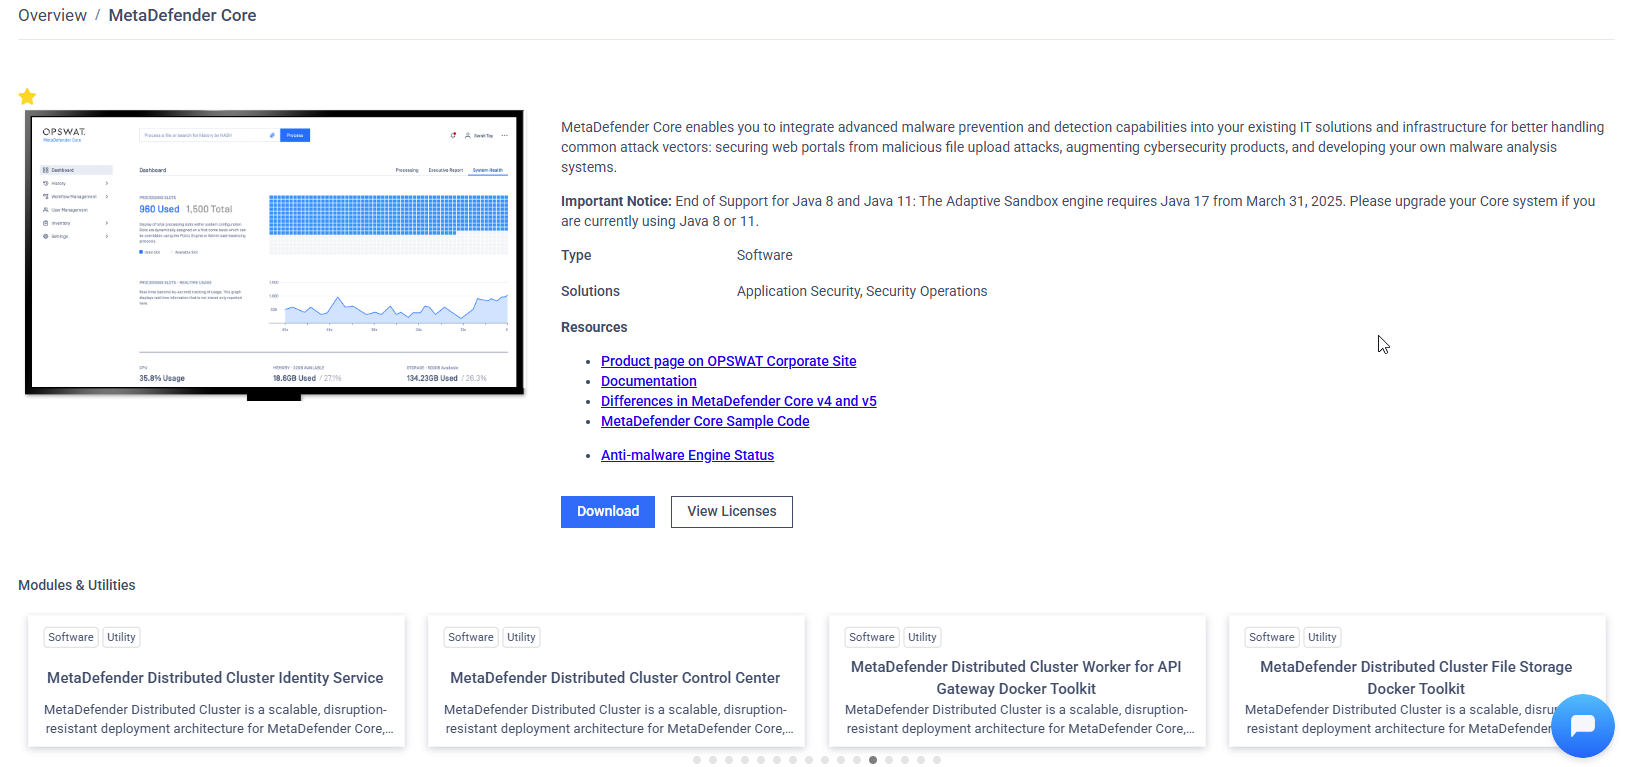
Task: Open MetaDefender Core Sample Code link
Action: tap(705, 421)
